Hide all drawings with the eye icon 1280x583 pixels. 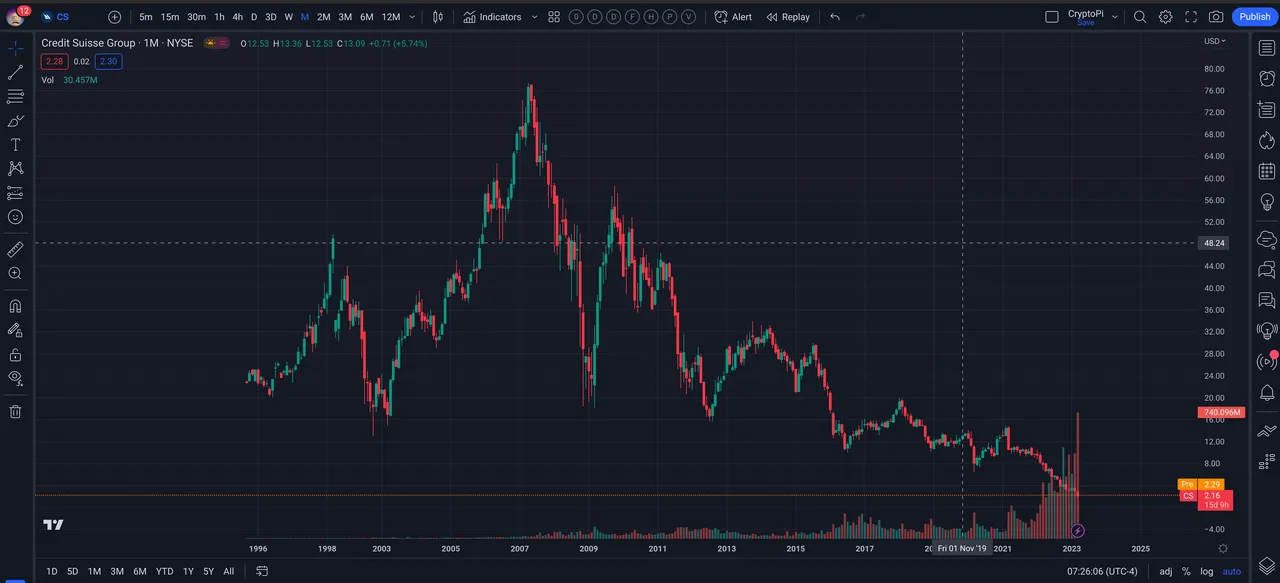[x=15, y=378]
